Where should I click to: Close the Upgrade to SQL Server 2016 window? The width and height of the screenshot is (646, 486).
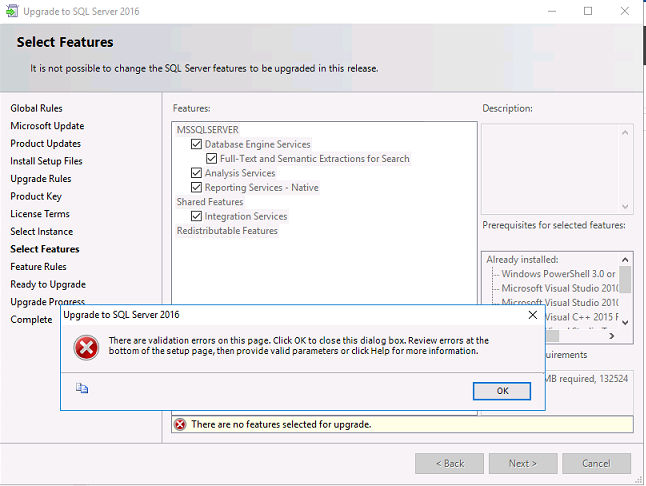click(x=625, y=11)
